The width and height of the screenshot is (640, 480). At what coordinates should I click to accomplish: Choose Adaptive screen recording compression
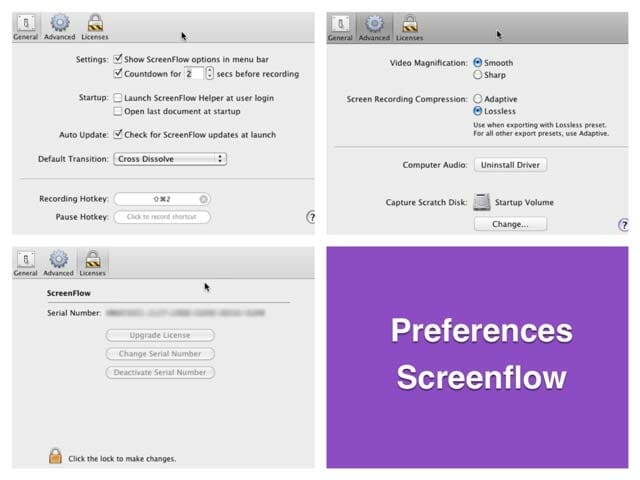tap(477, 99)
